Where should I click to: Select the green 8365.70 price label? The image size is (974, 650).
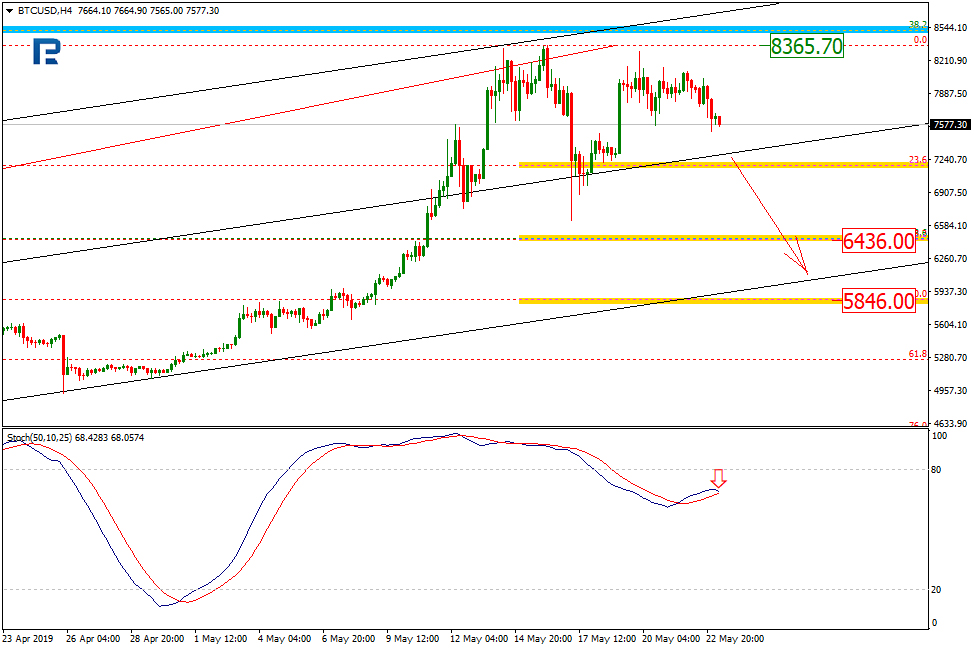coord(806,45)
